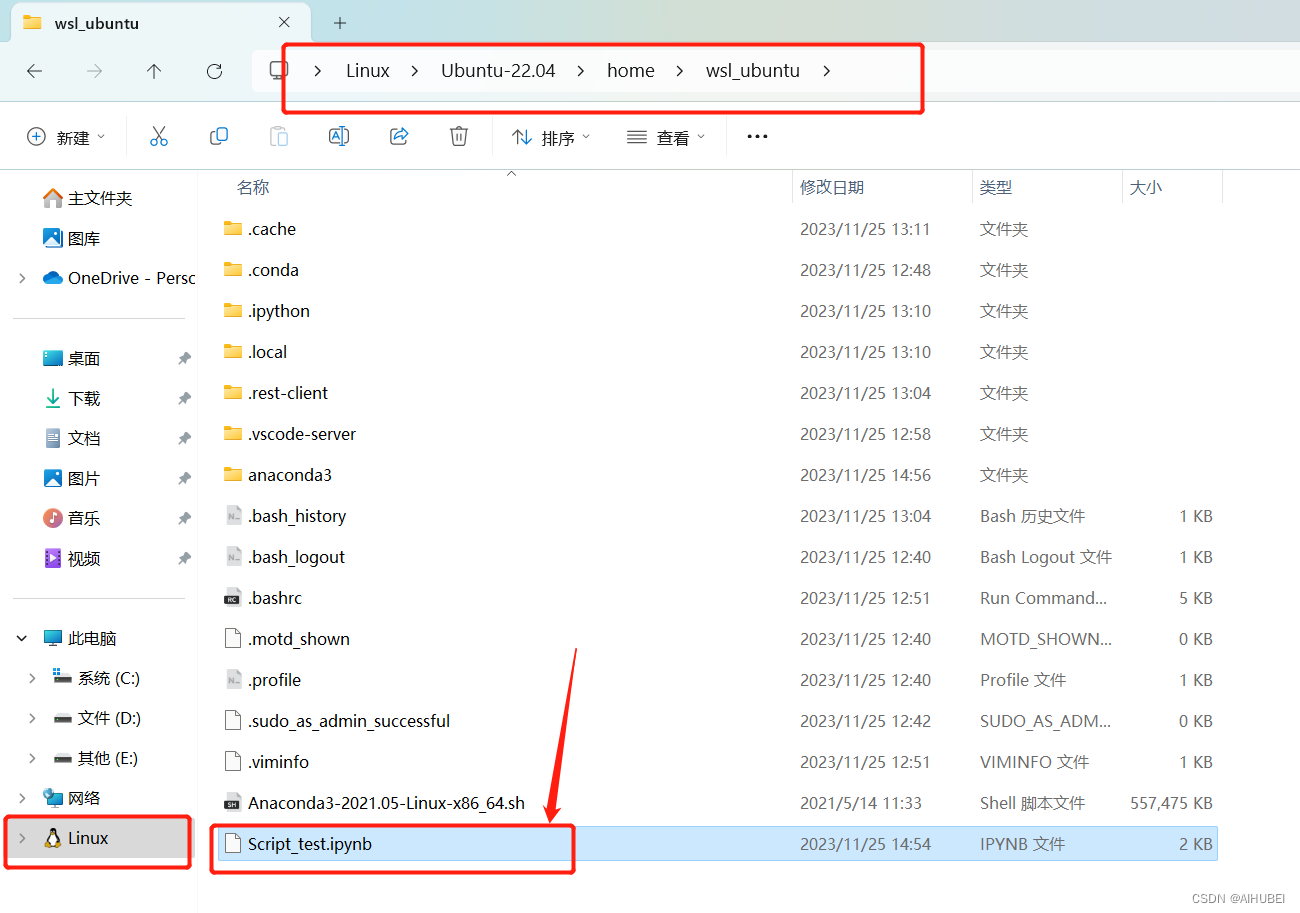
Task: Sort by 大小 column header
Action: [1146, 187]
